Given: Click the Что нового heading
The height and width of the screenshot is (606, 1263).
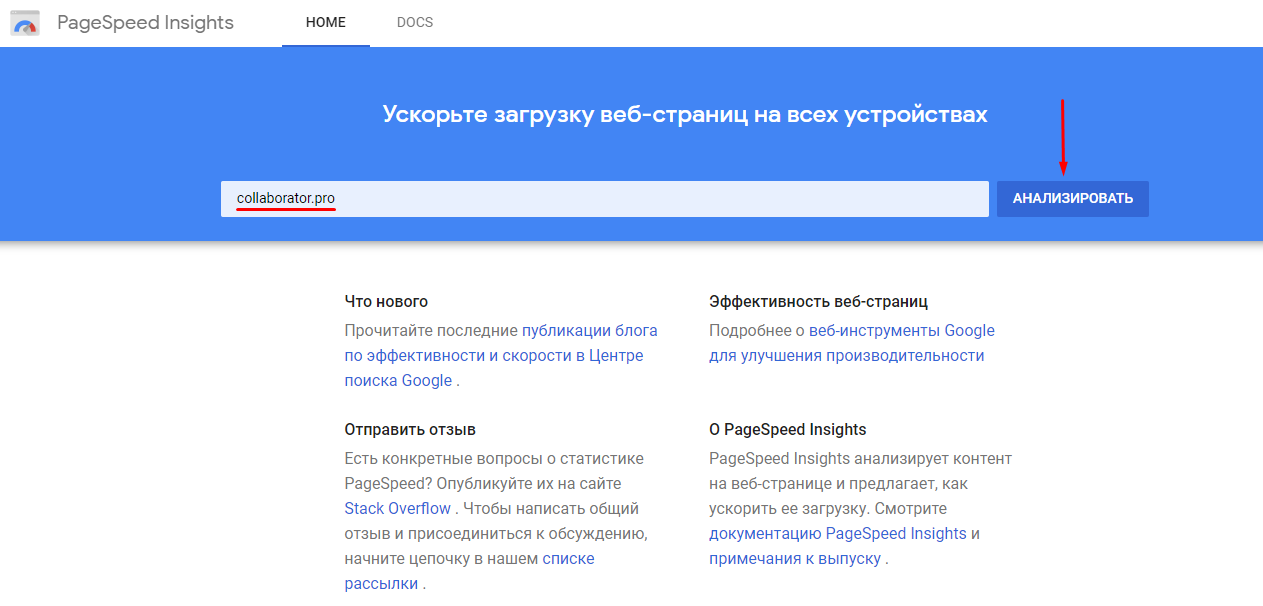Looking at the screenshot, I should [x=386, y=301].
